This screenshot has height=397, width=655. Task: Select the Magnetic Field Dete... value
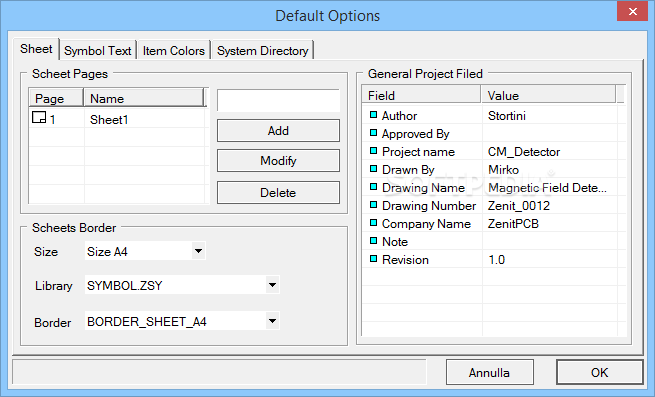pos(547,187)
